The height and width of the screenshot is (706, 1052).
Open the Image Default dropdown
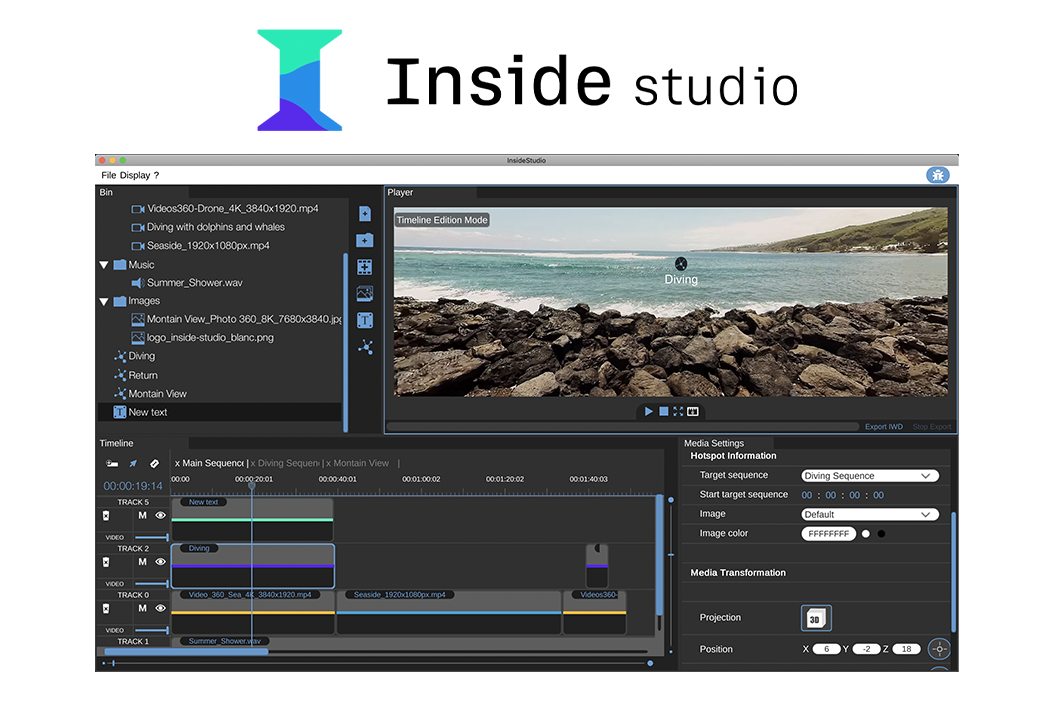pyautogui.click(x=870, y=515)
